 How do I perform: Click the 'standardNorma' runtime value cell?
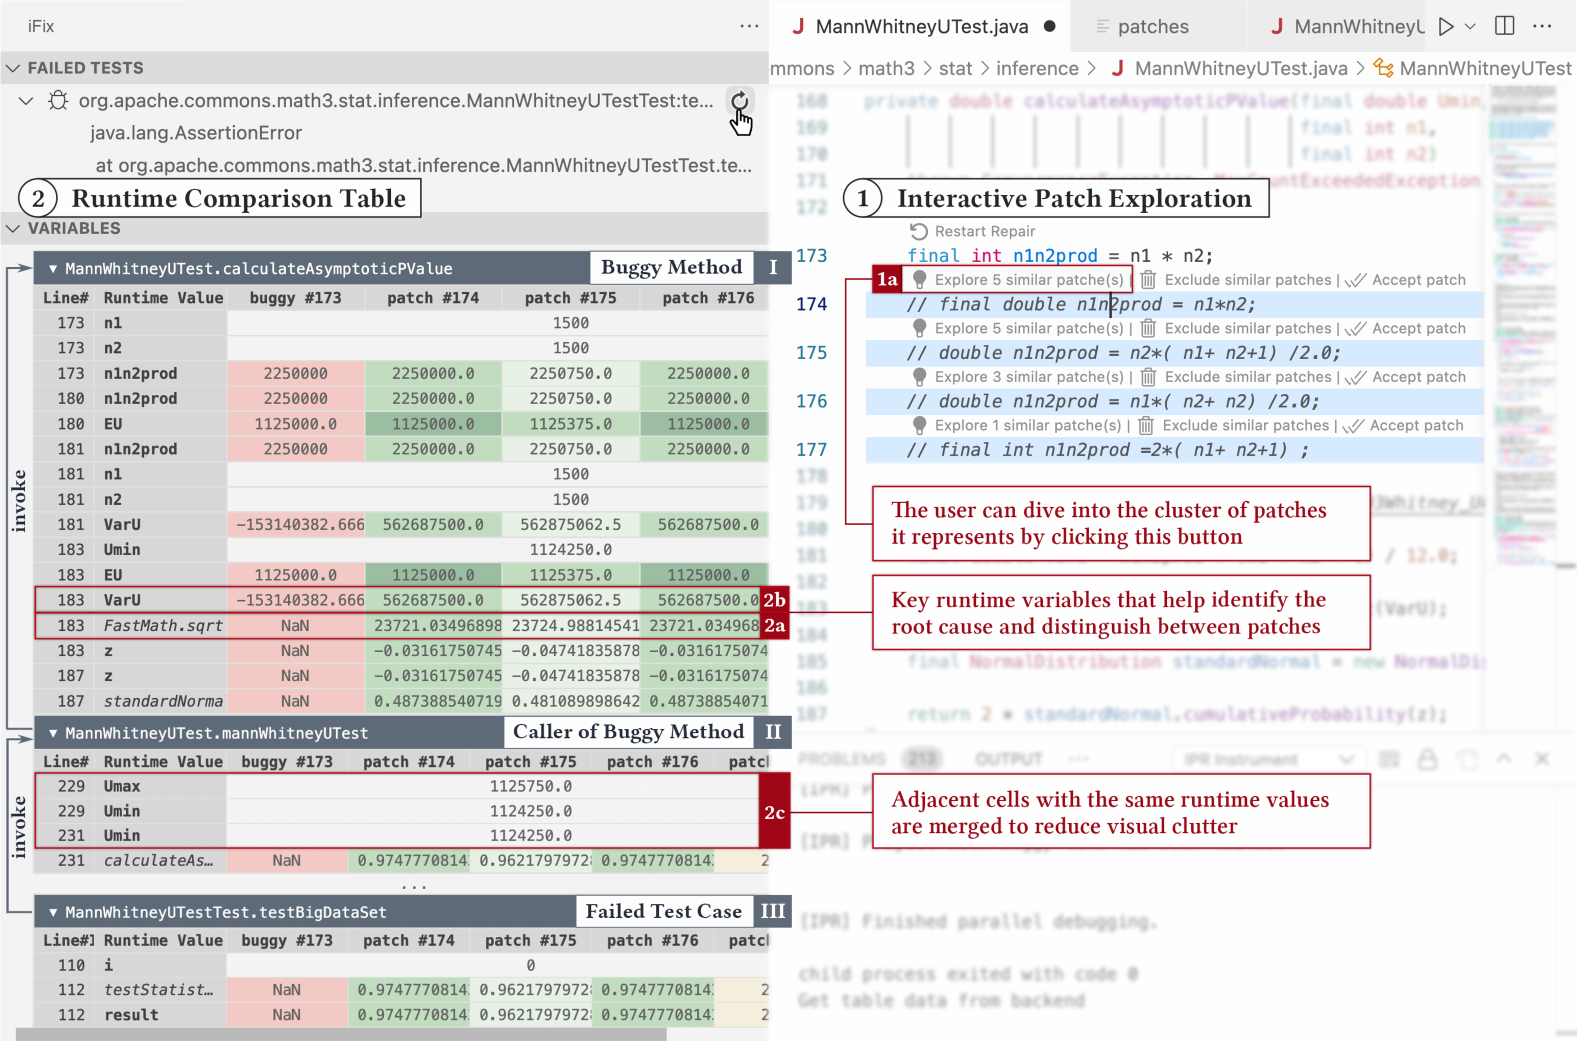163,702
